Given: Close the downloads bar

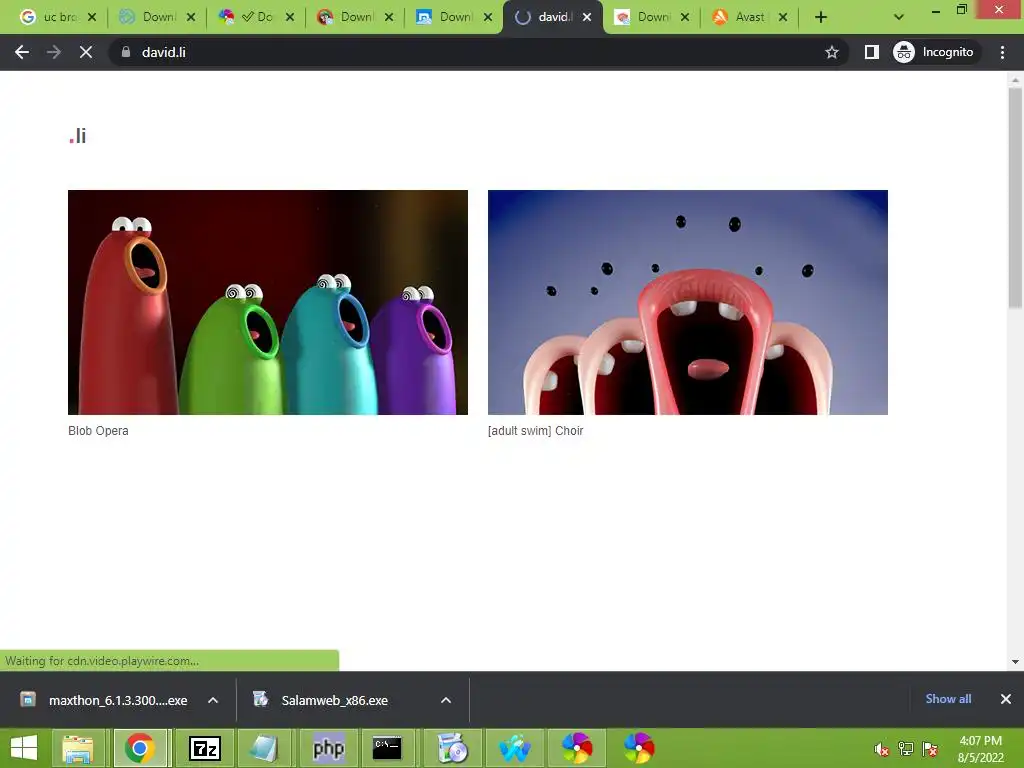Looking at the screenshot, I should [x=1006, y=699].
